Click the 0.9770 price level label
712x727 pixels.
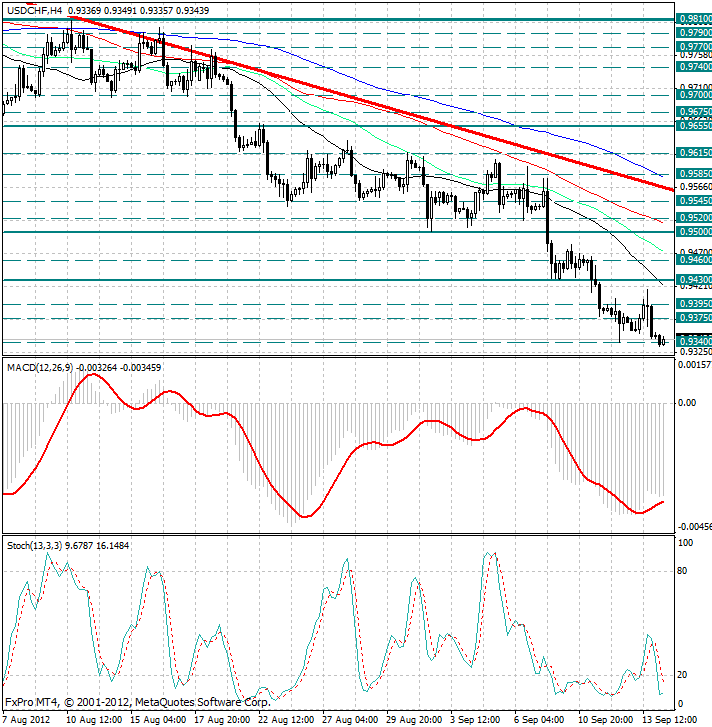point(694,47)
